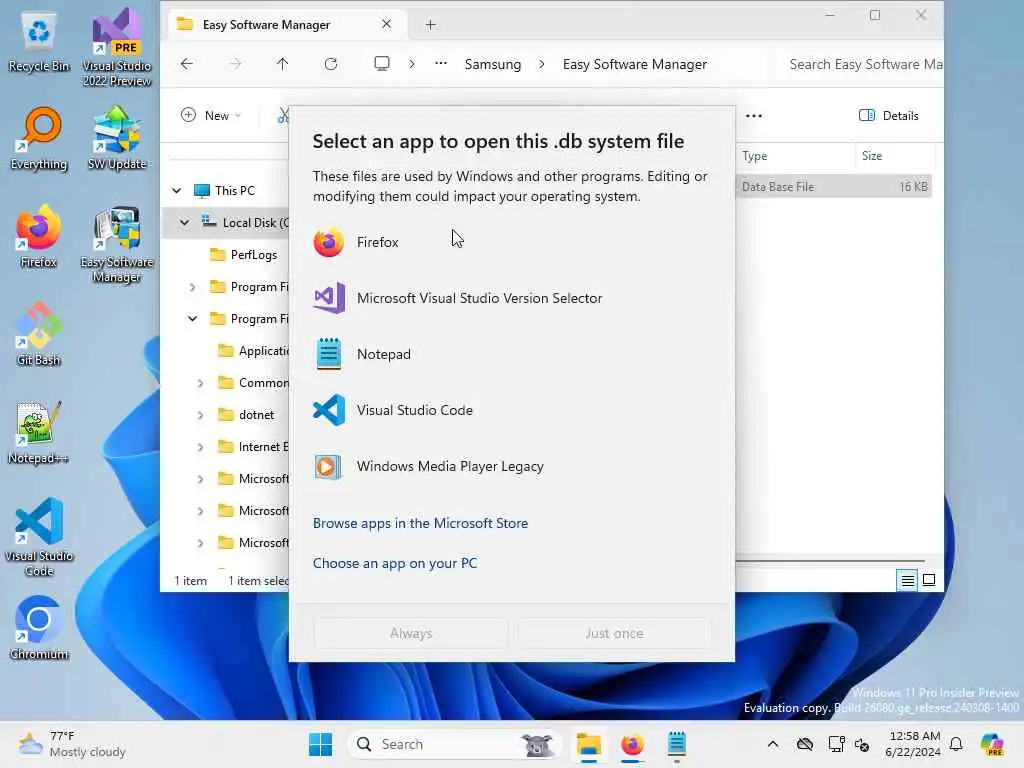The image size is (1024, 768).
Task: Expand the first Program Files folder
Action: 192,287
